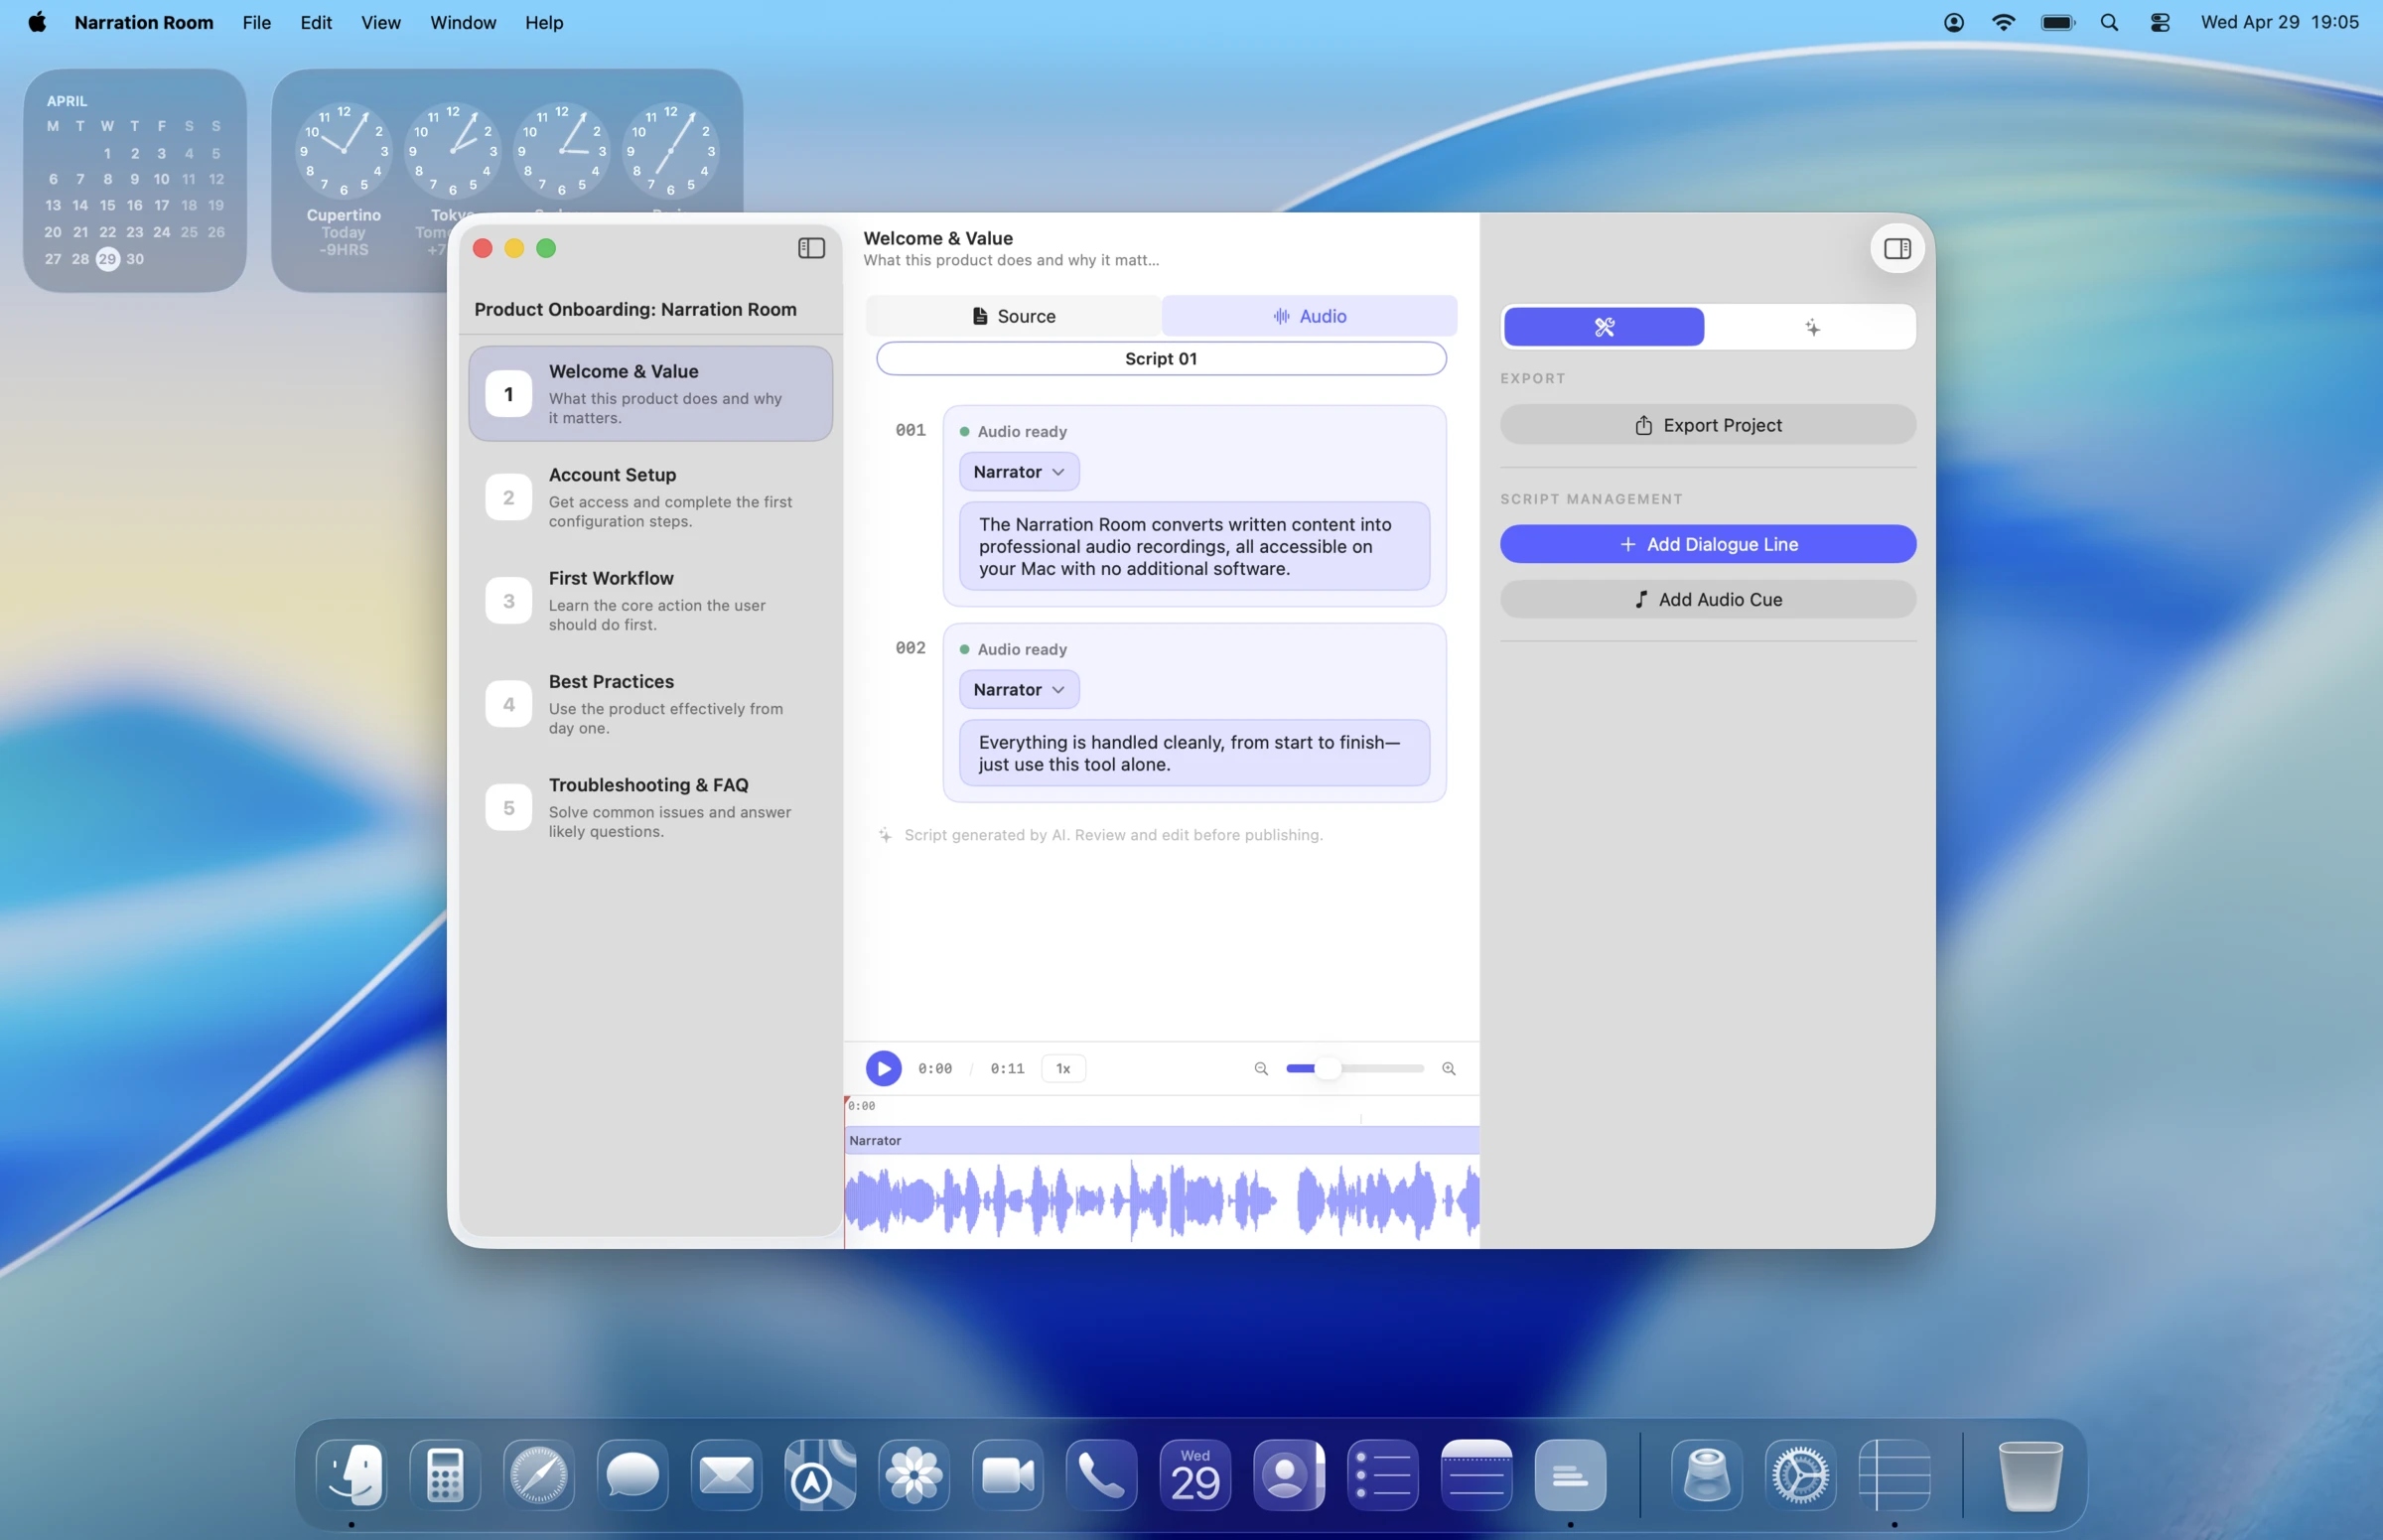
Task: Click the battery status icon
Action: point(2058,22)
